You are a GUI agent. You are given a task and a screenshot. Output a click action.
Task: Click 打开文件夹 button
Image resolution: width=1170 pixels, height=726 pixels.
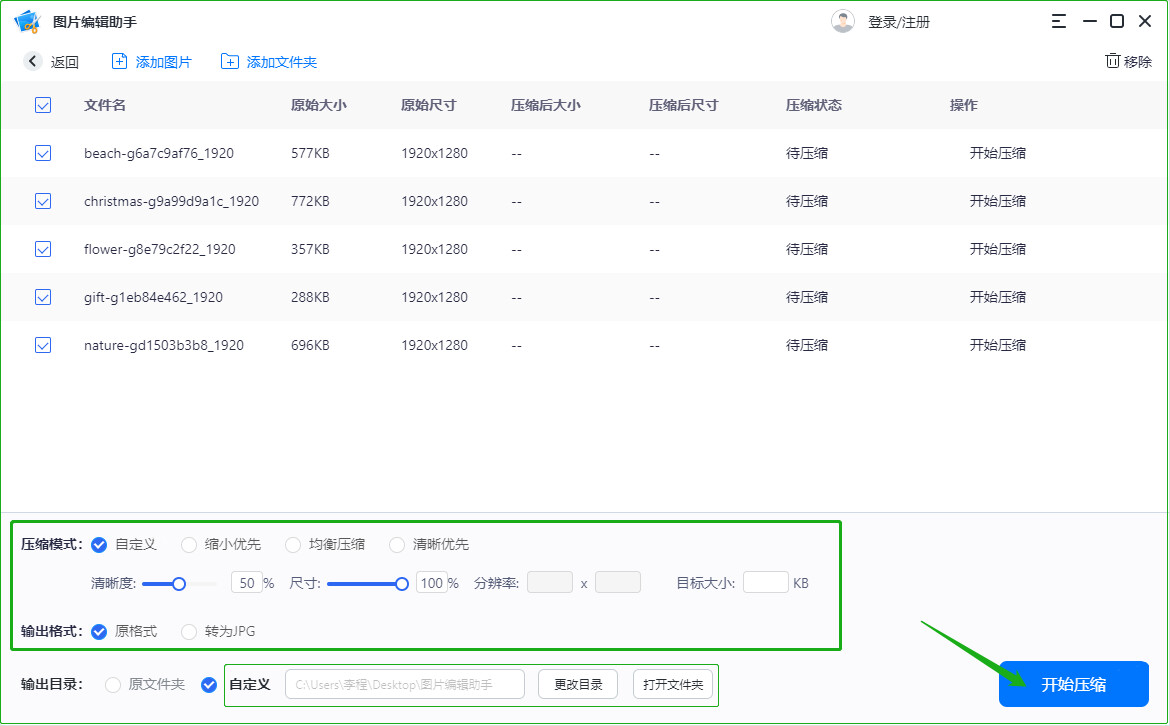click(673, 684)
